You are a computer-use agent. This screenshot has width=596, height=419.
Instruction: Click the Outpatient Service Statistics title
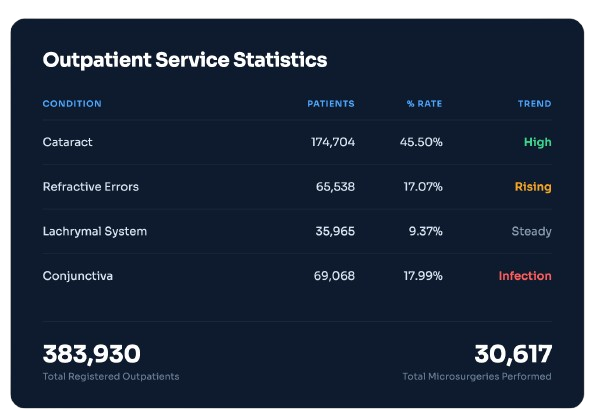185,60
